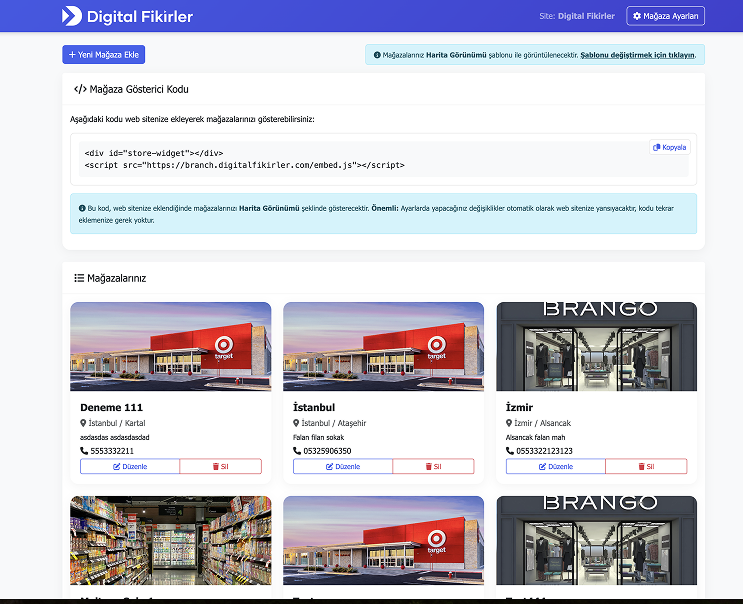Click location pin icon for İzmir / Alsancak

(x=509, y=423)
